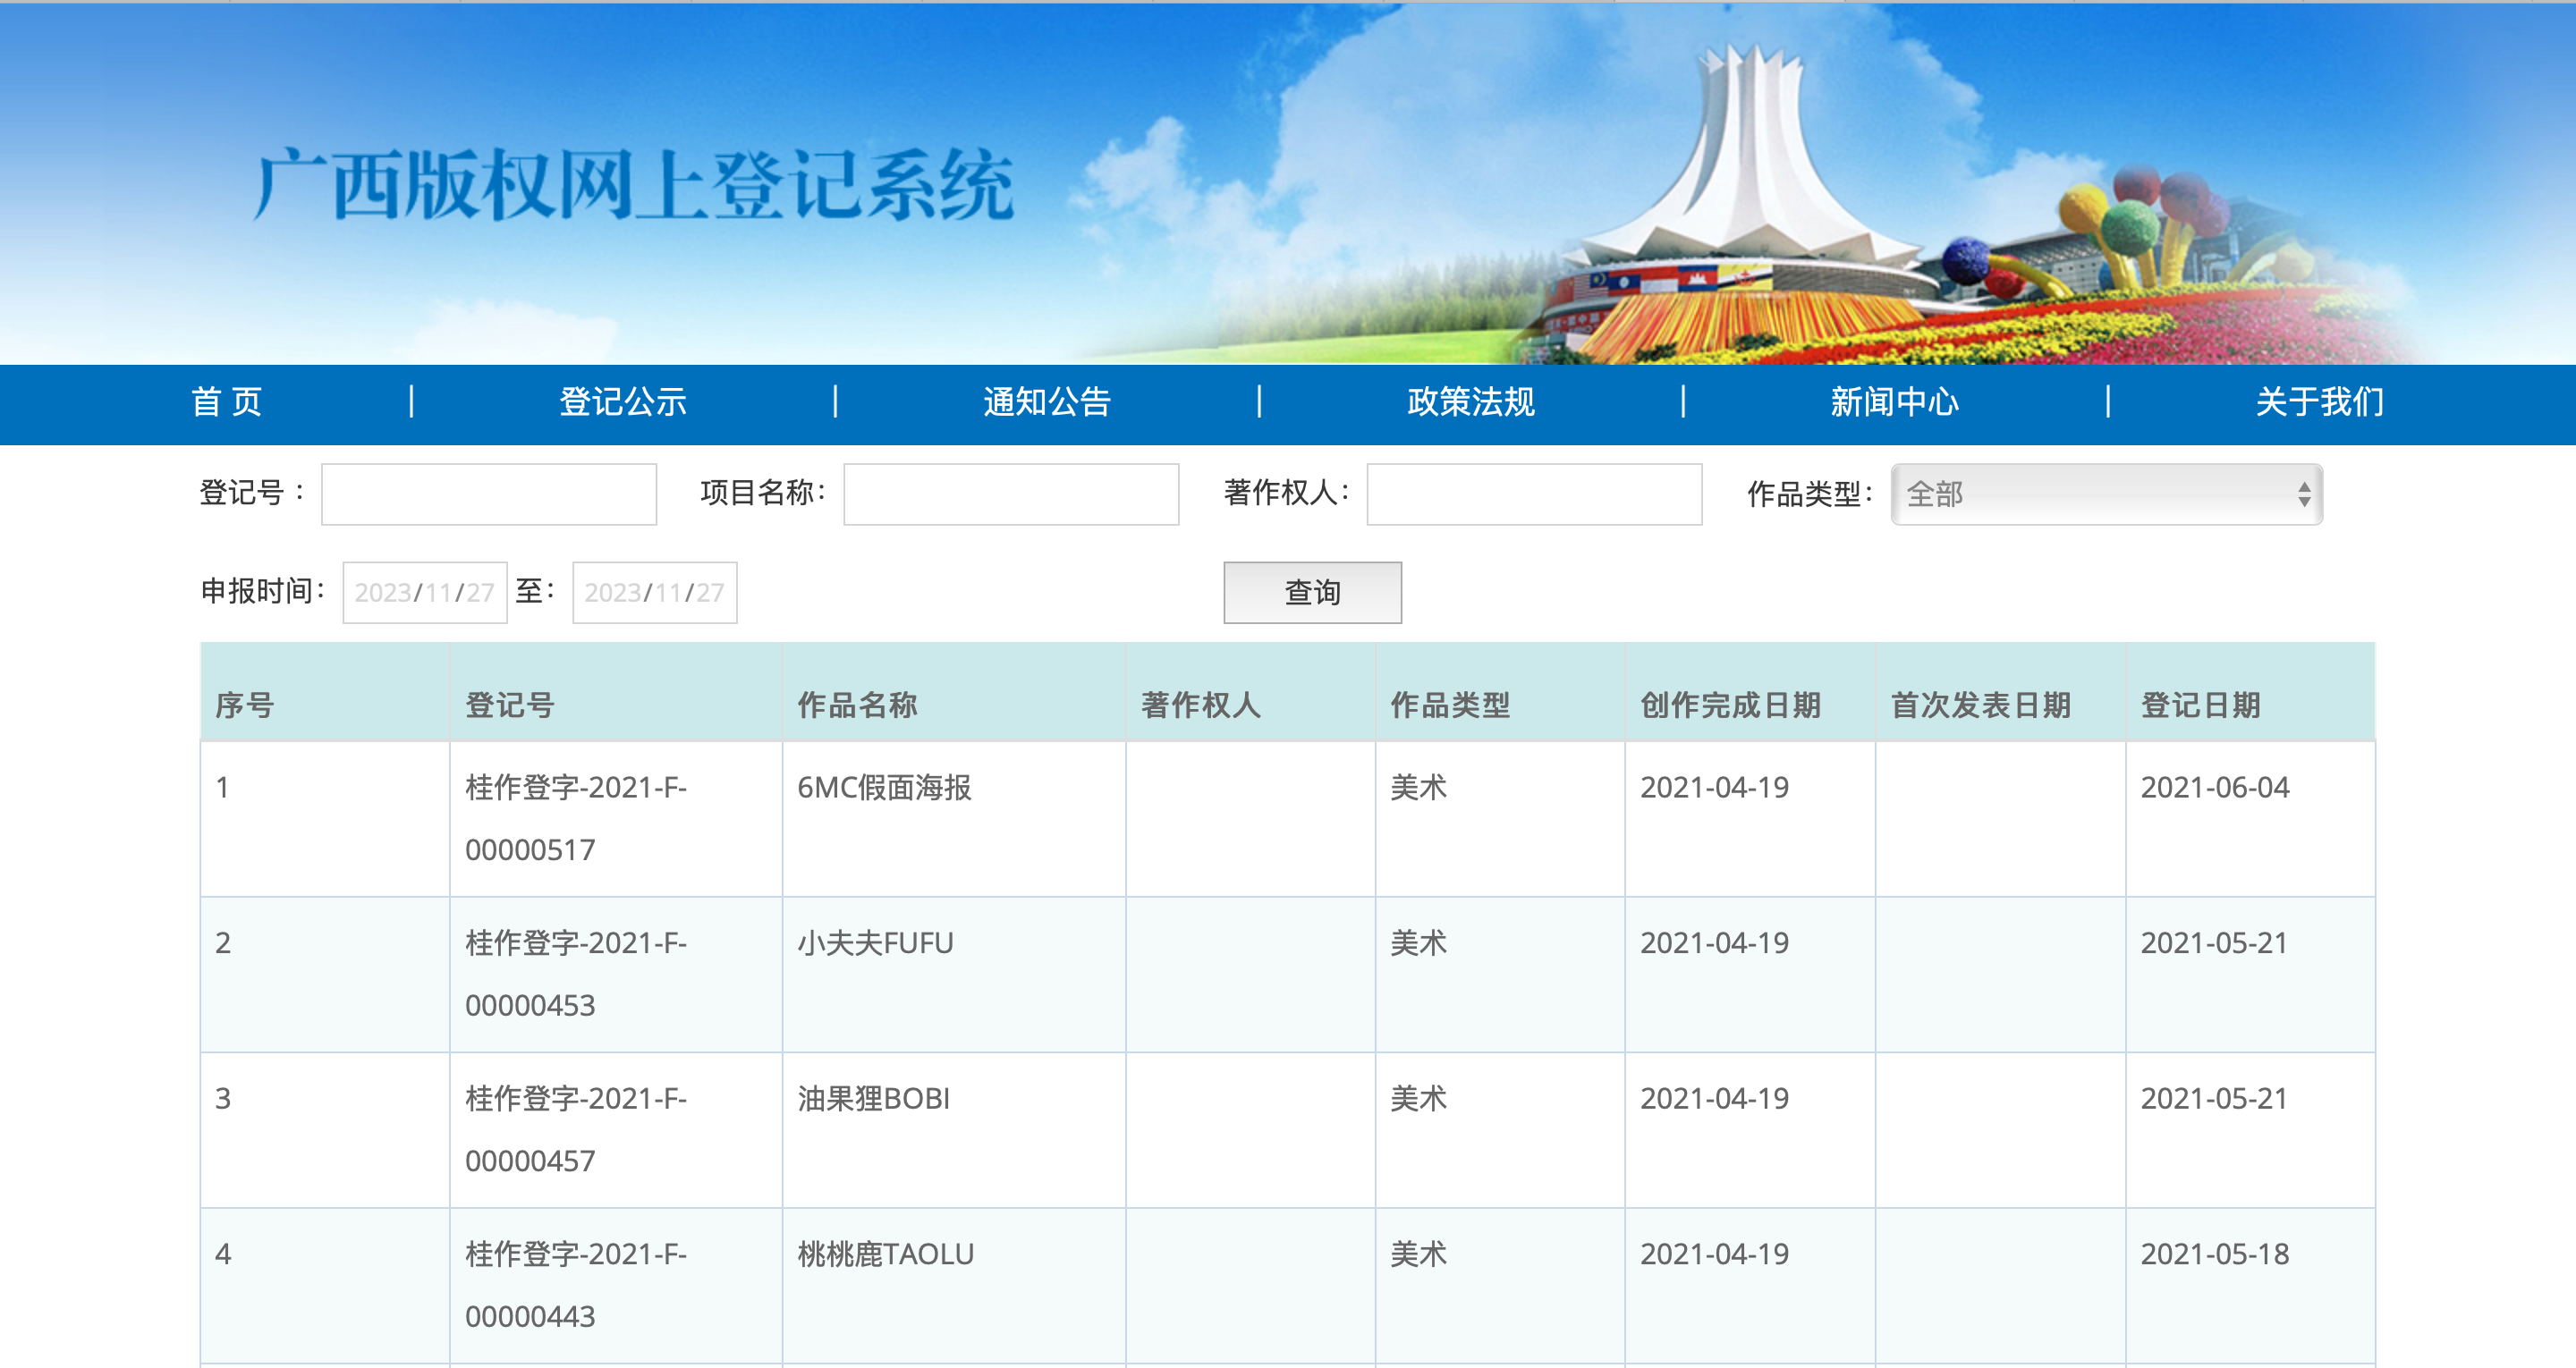Click the 作品类型 dropdown arrow stepper
Image resolution: width=2576 pixels, height=1368 pixels.
(x=2304, y=494)
